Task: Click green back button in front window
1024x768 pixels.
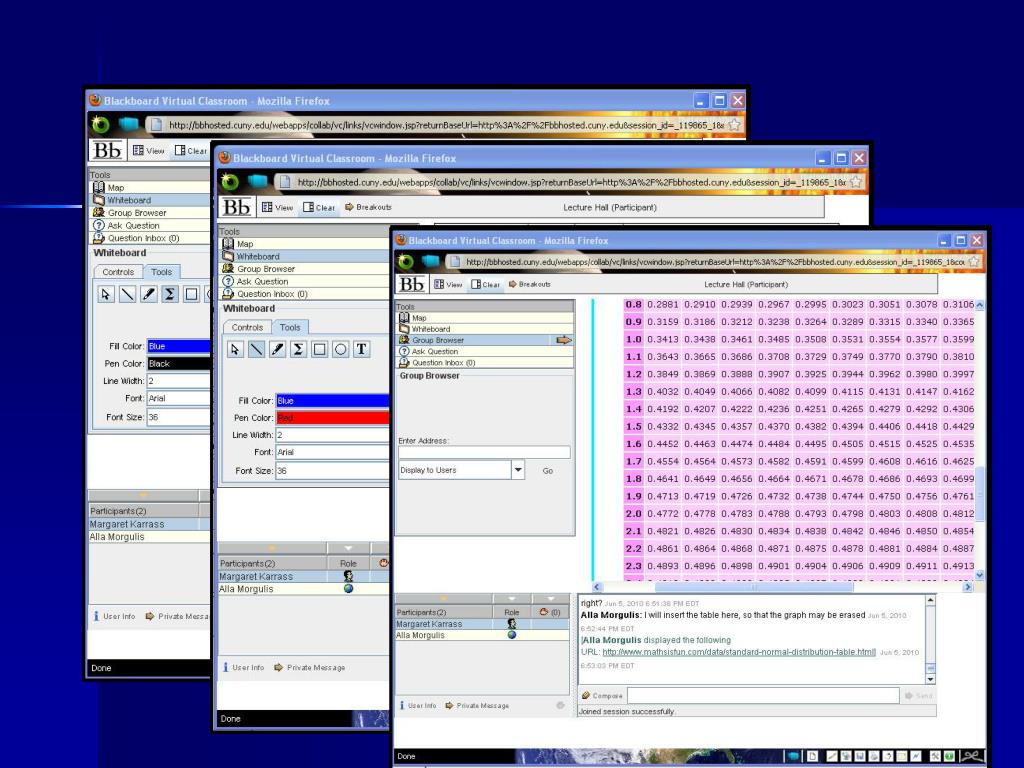Action: tap(406, 262)
